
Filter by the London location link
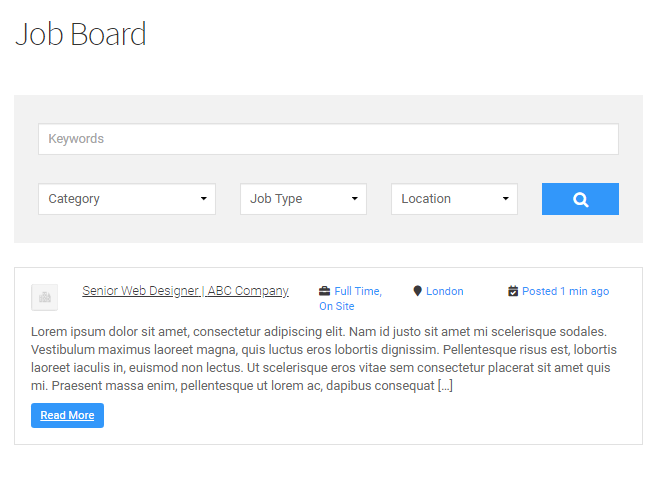tap(445, 291)
